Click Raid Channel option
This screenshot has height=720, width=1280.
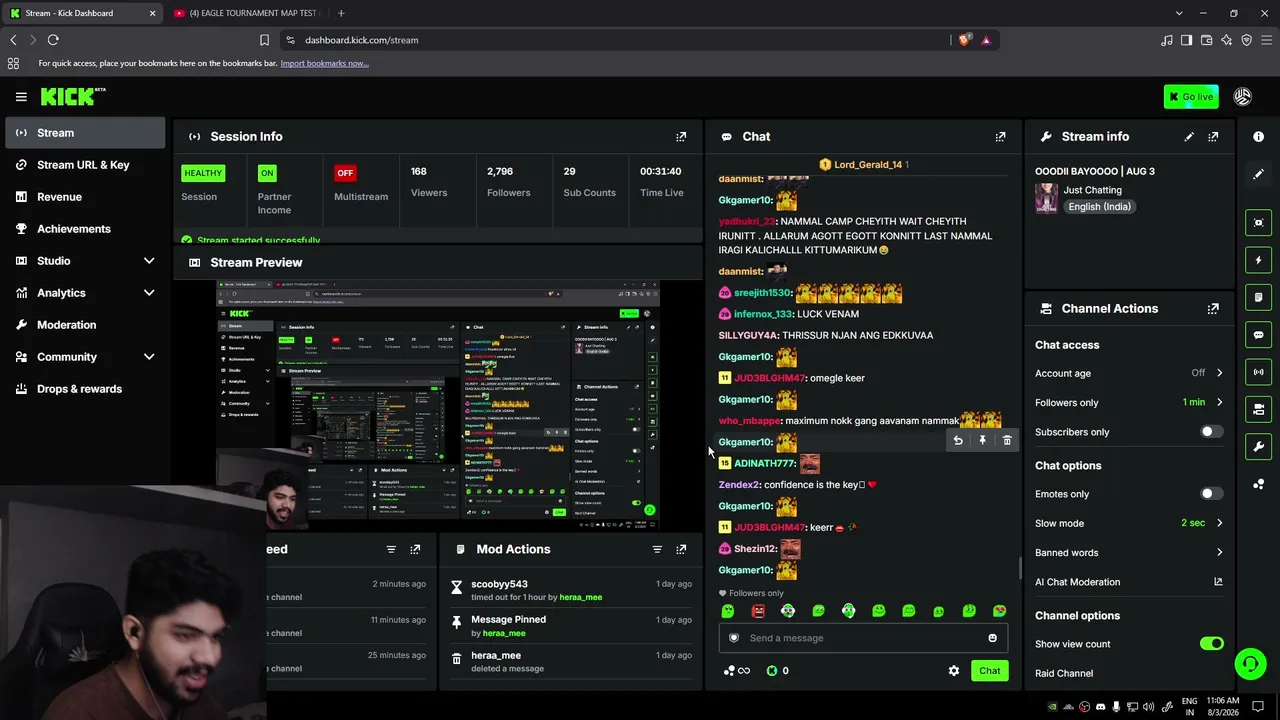[1064, 673]
